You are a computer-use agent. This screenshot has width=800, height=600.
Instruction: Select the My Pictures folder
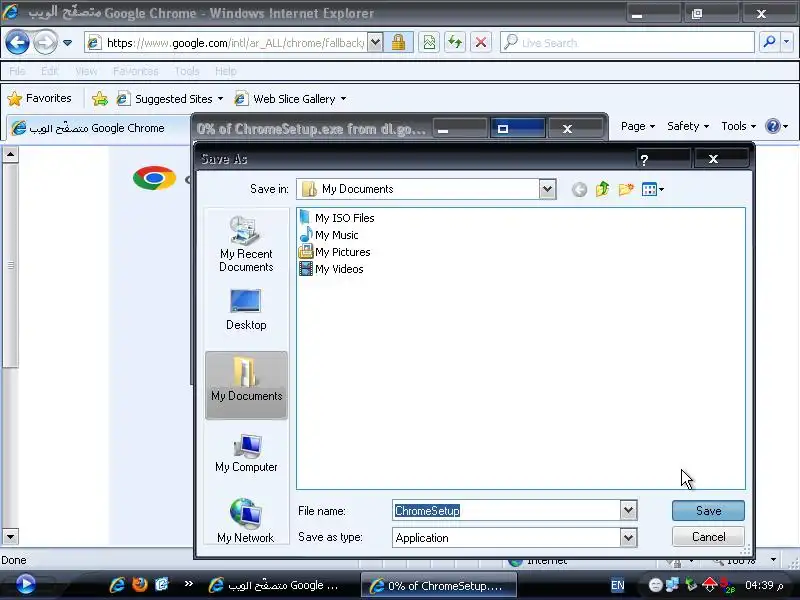(335, 252)
